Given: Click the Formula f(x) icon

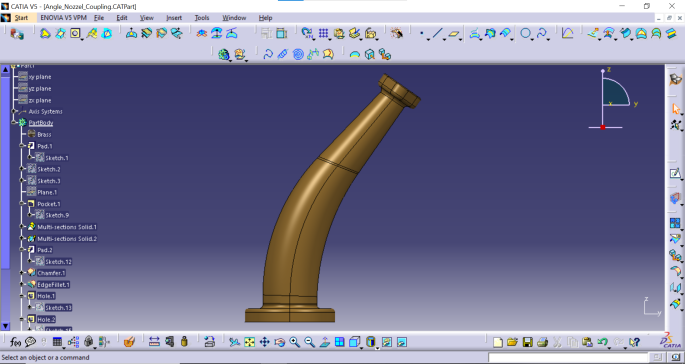Looking at the screenshot, I should (15, 342).
